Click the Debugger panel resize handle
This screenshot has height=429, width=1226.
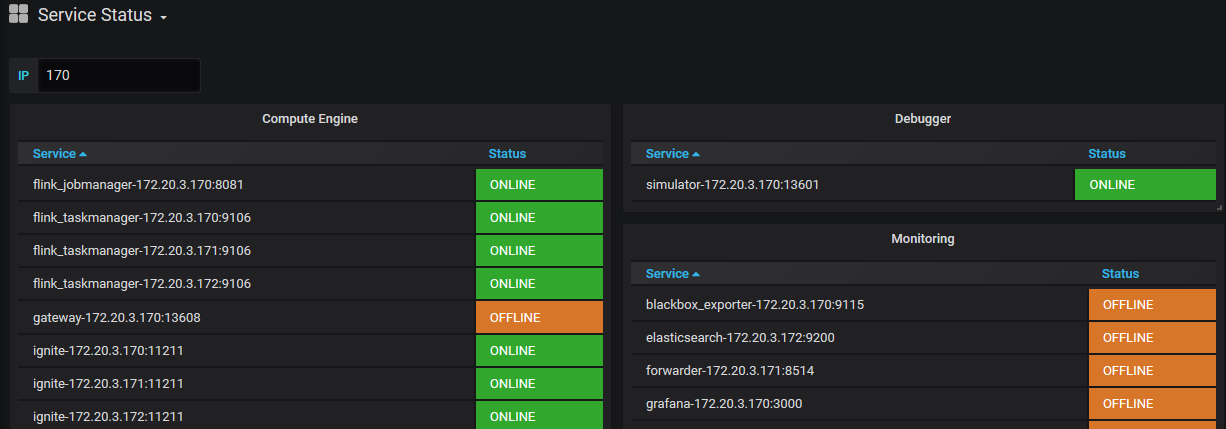point(1219,208)
